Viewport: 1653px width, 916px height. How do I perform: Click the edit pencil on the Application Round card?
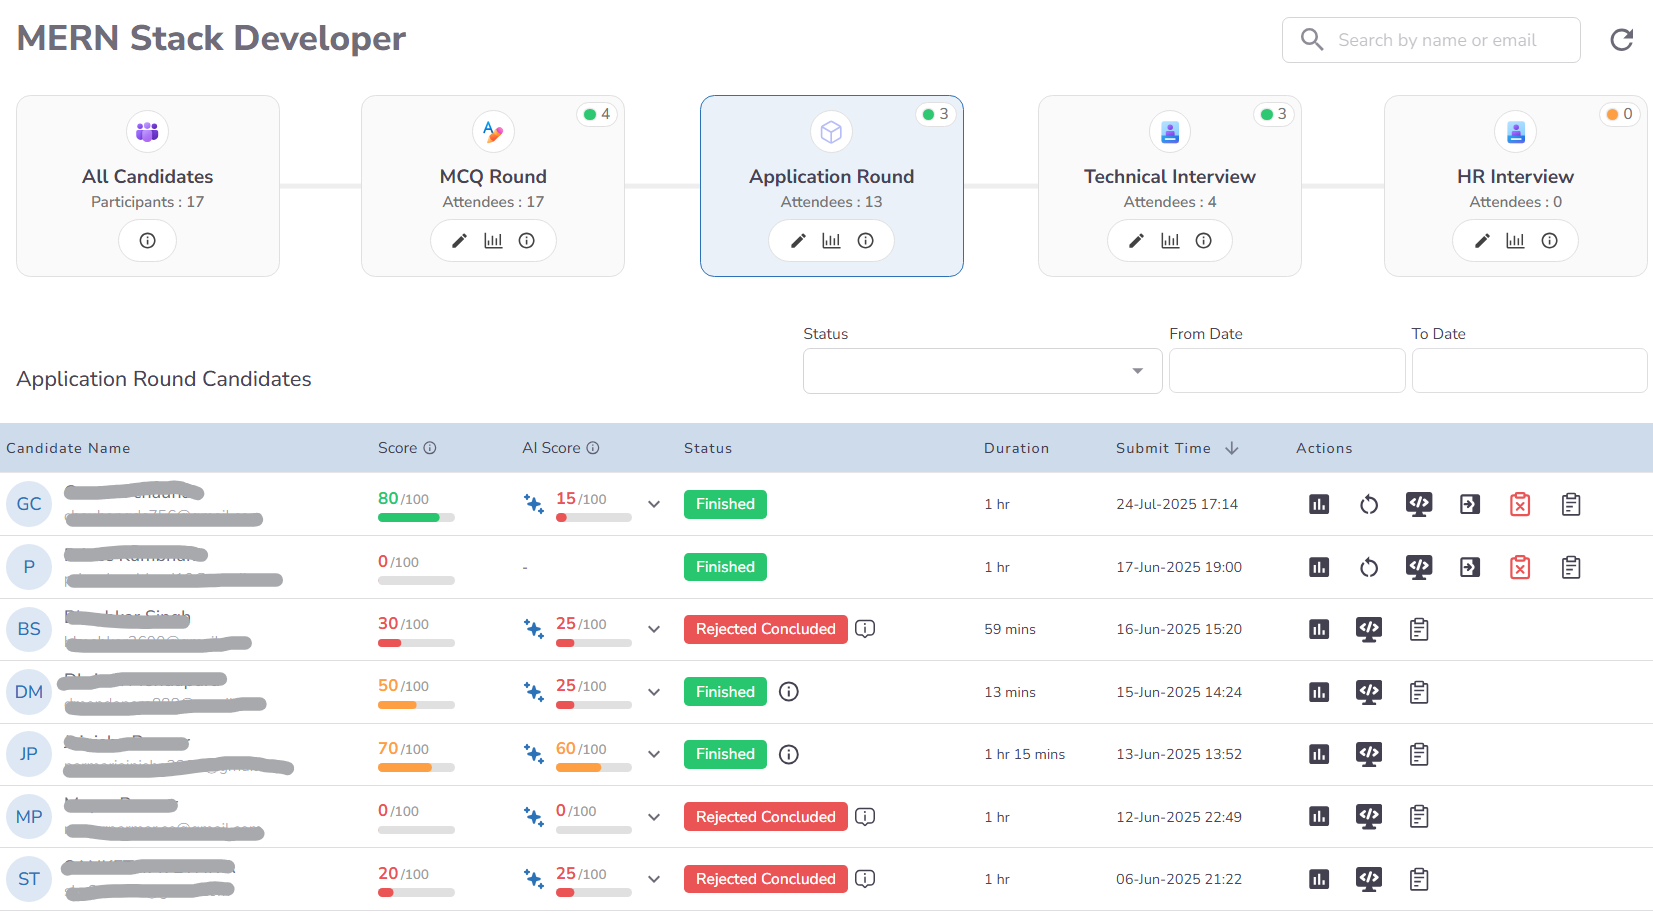(797, 240)
